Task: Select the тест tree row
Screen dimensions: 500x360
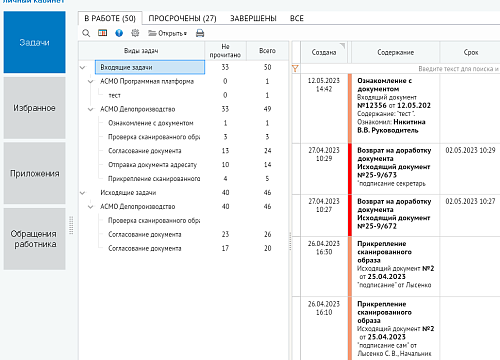Action: [183, 95]
